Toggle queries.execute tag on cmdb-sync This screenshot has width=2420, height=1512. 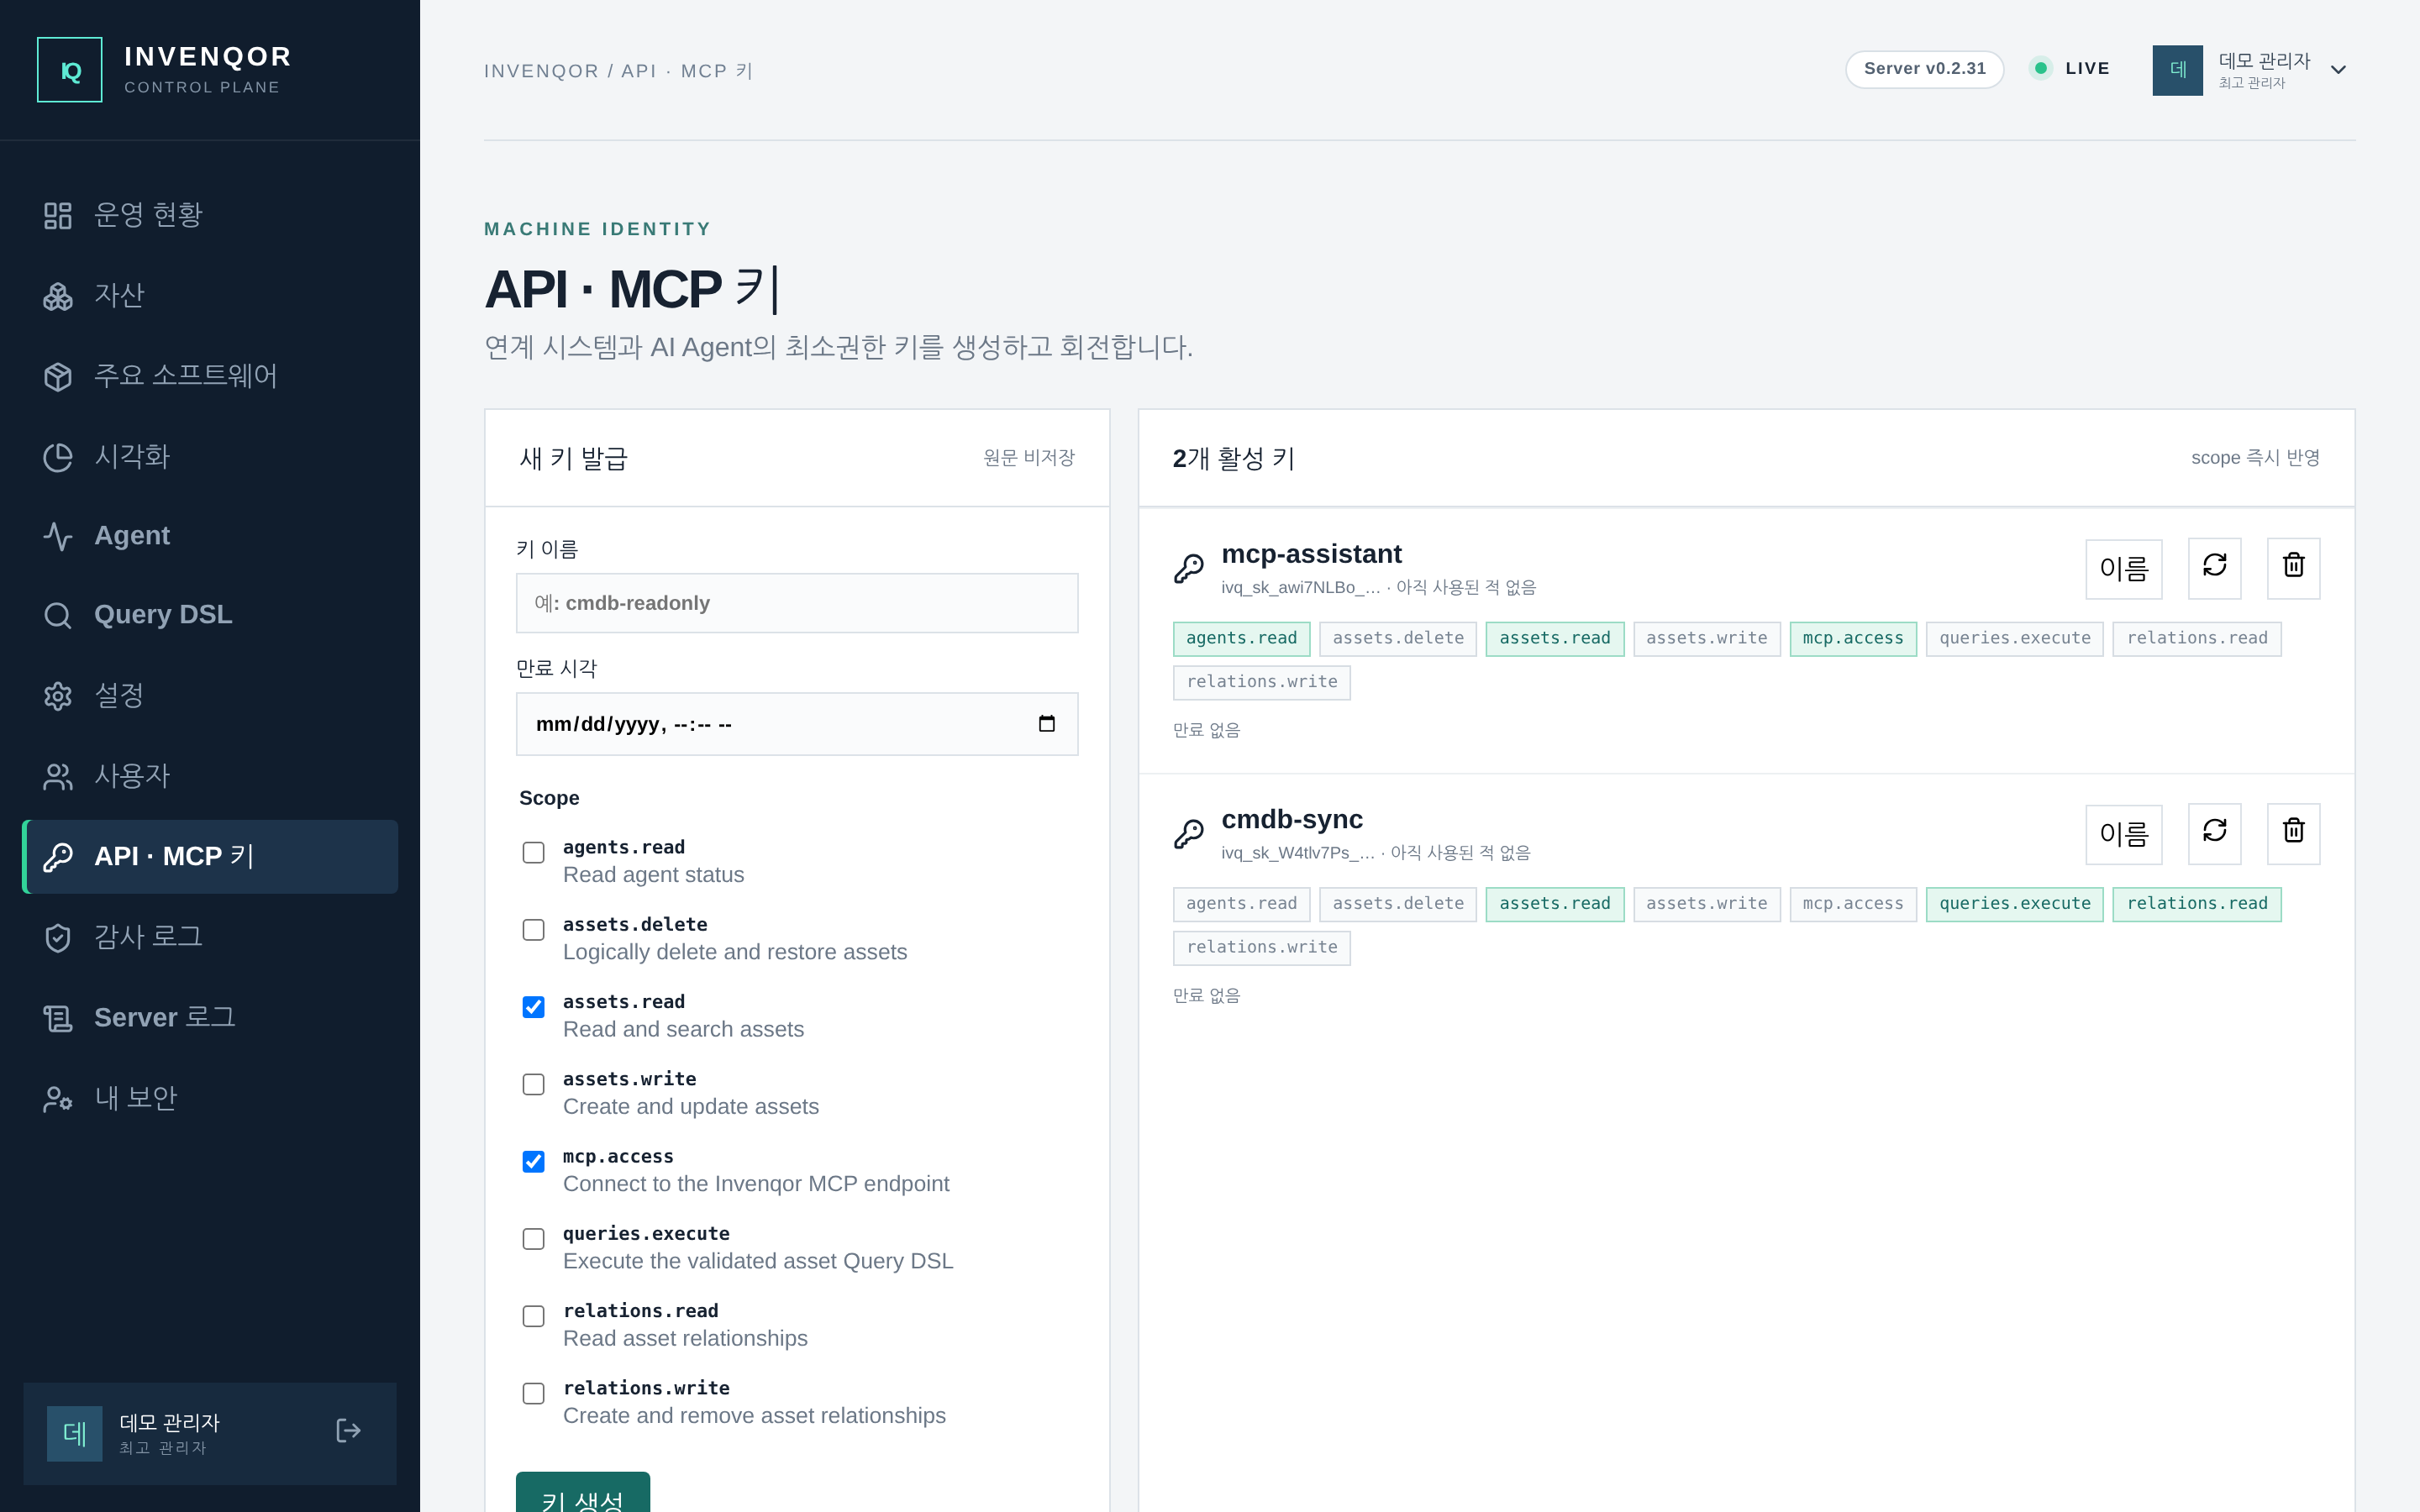click(2015, 904)
